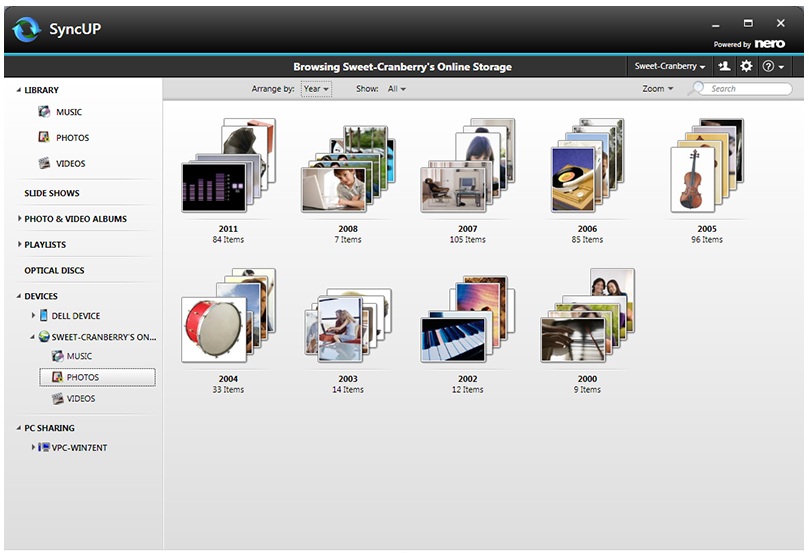This screenshot has height=553, width=809.
Task: Select PLAYLISTS label
Action: pos(45,245)
